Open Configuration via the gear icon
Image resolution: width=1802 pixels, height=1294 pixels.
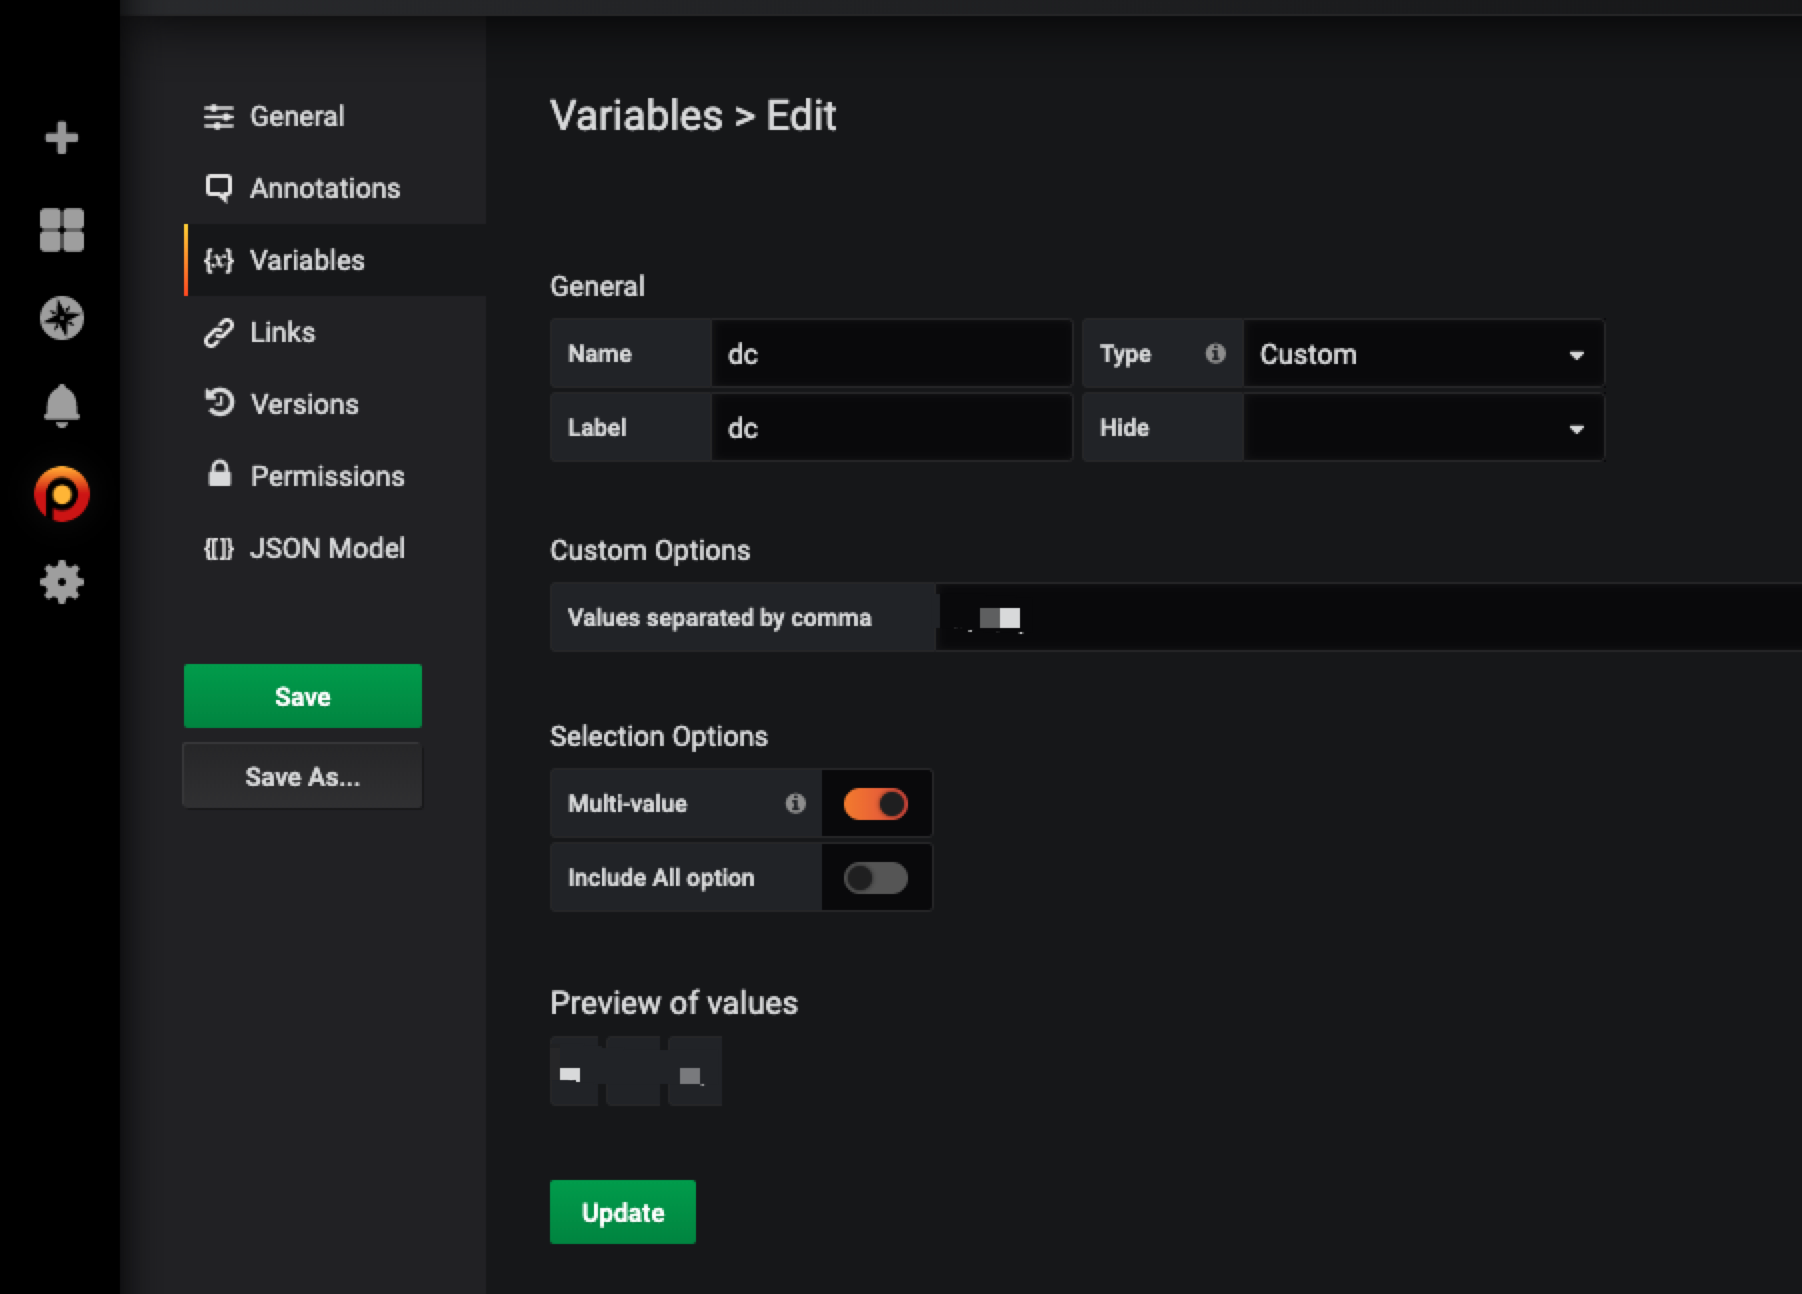(x=62, y=582)
